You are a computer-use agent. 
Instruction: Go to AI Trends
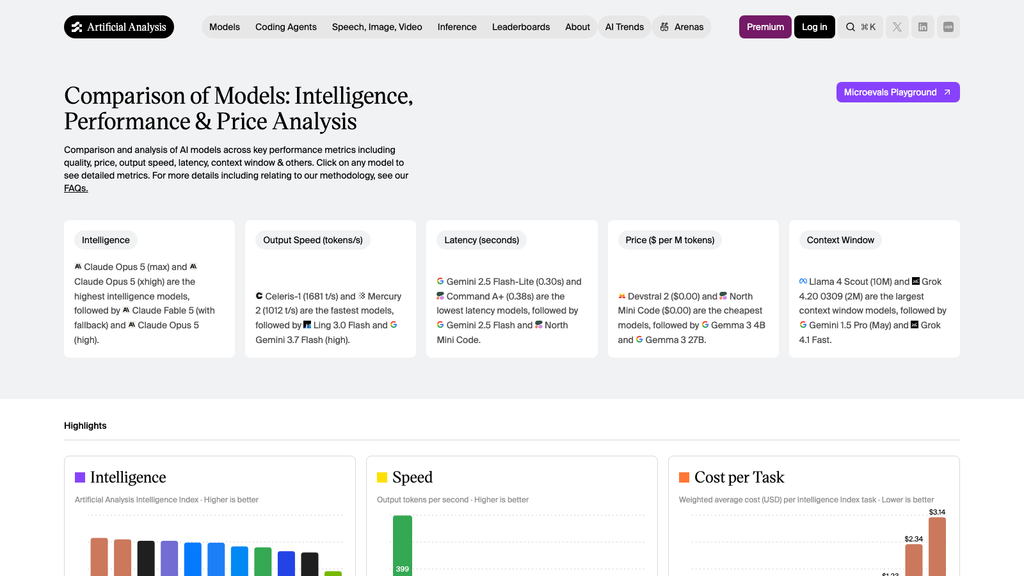coord(624,27)
